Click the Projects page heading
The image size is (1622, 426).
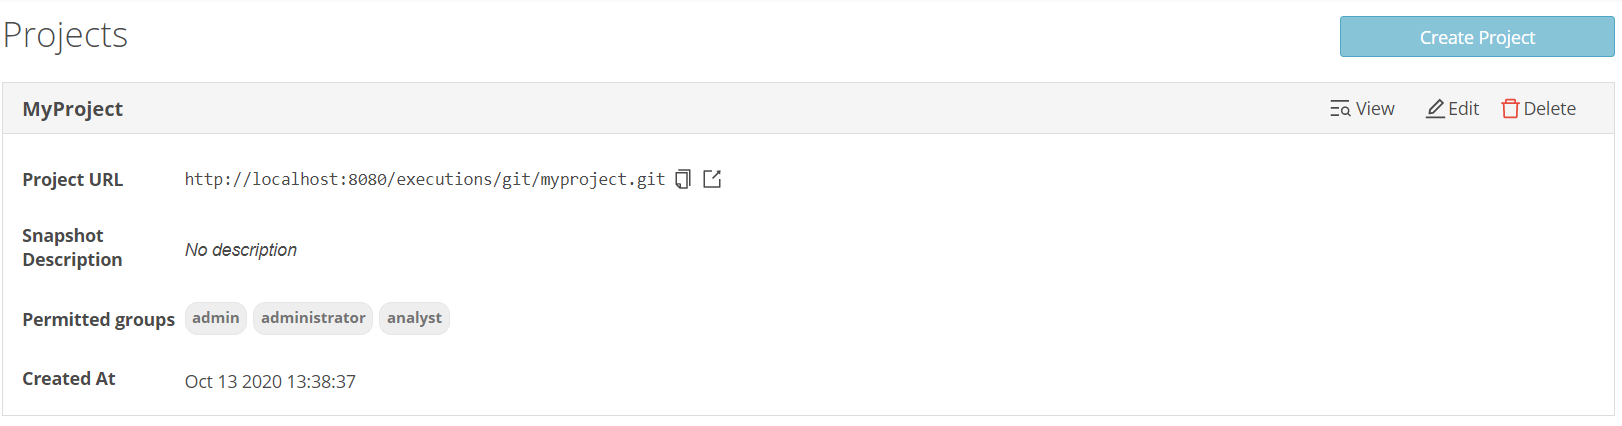coord(66,35)
